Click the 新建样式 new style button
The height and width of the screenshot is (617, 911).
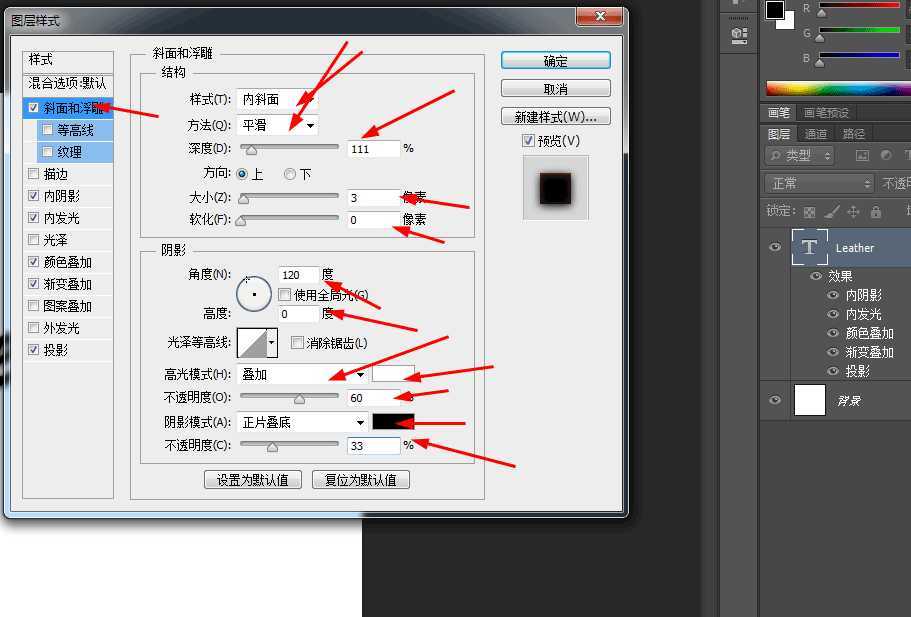[x=556, y=115]
